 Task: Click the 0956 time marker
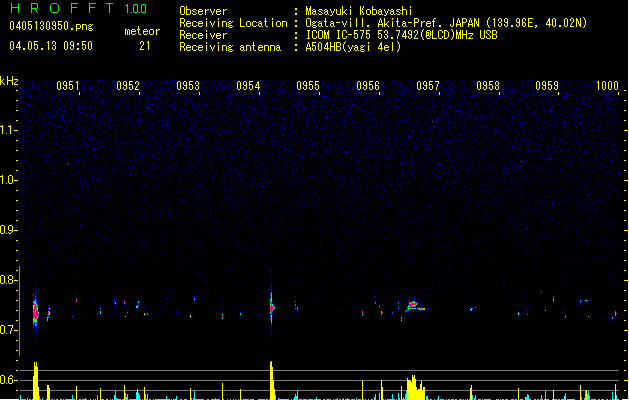click(x=368, y=86)
